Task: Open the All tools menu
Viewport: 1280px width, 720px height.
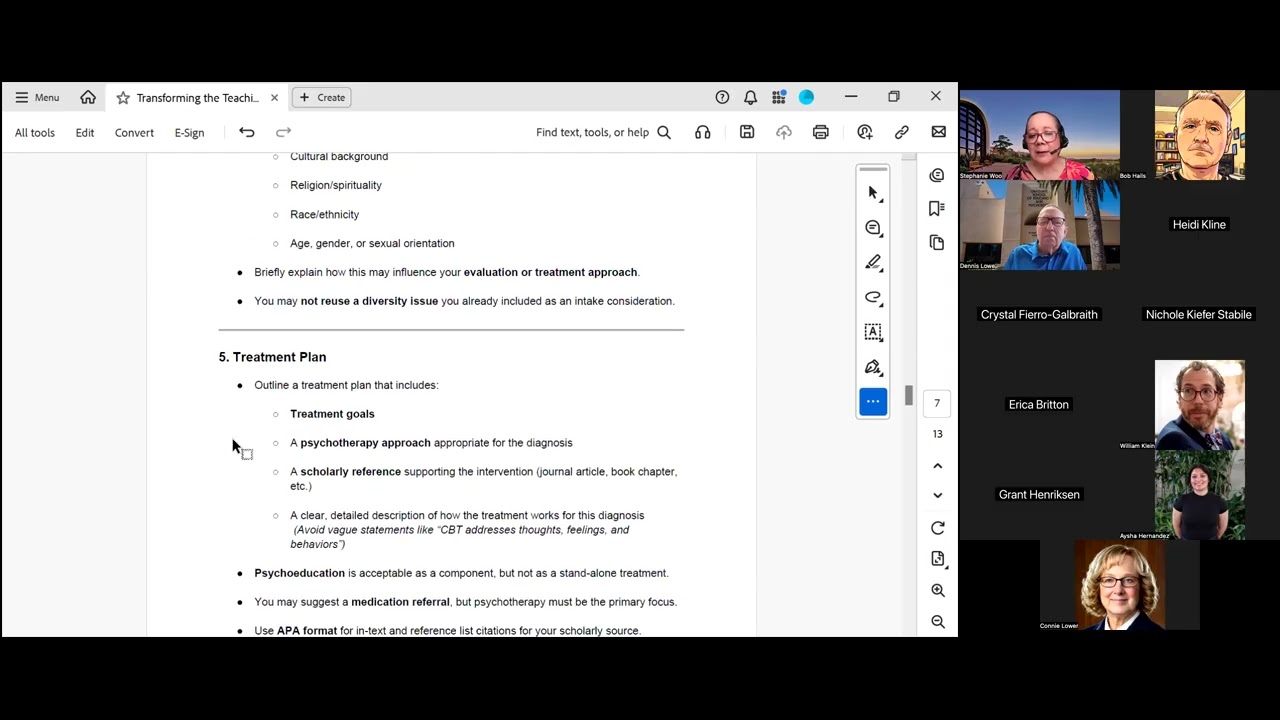Action: [x=35, y=132]
